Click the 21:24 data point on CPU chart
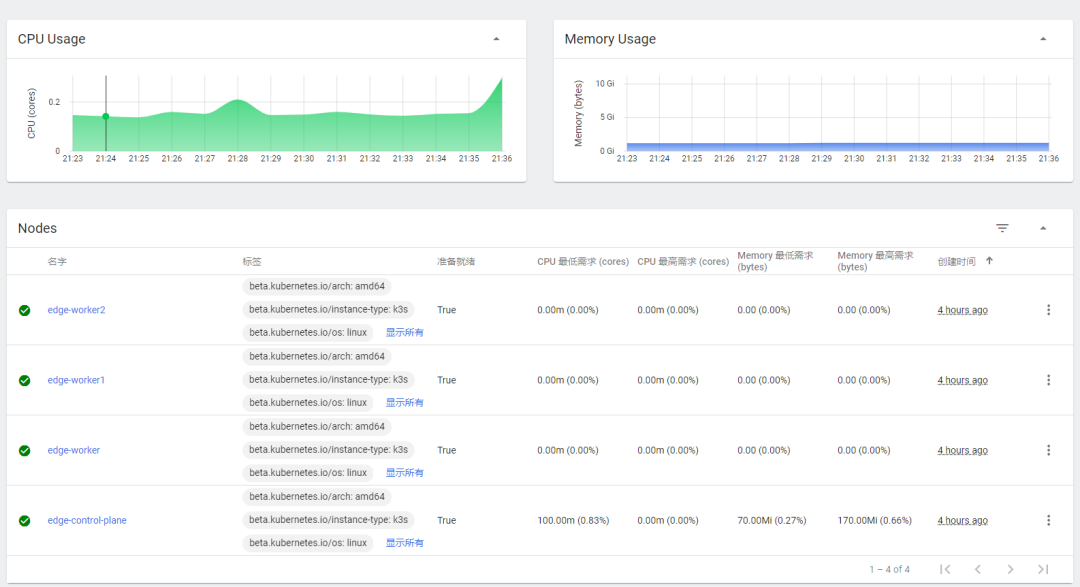Screen dimensions: 1080x587 [x=105, y=117]
